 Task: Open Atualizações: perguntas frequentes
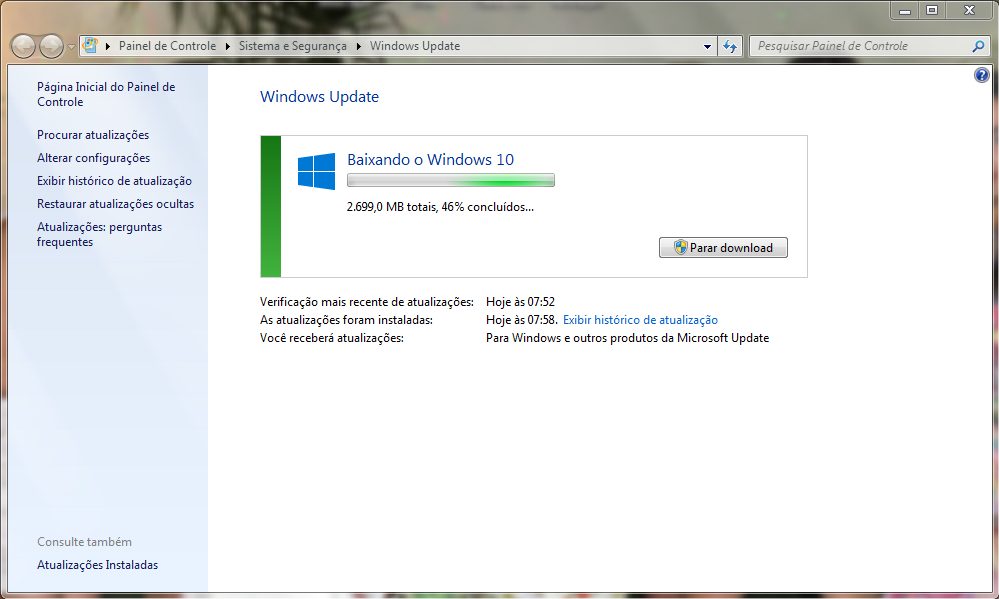click(99, 235)
